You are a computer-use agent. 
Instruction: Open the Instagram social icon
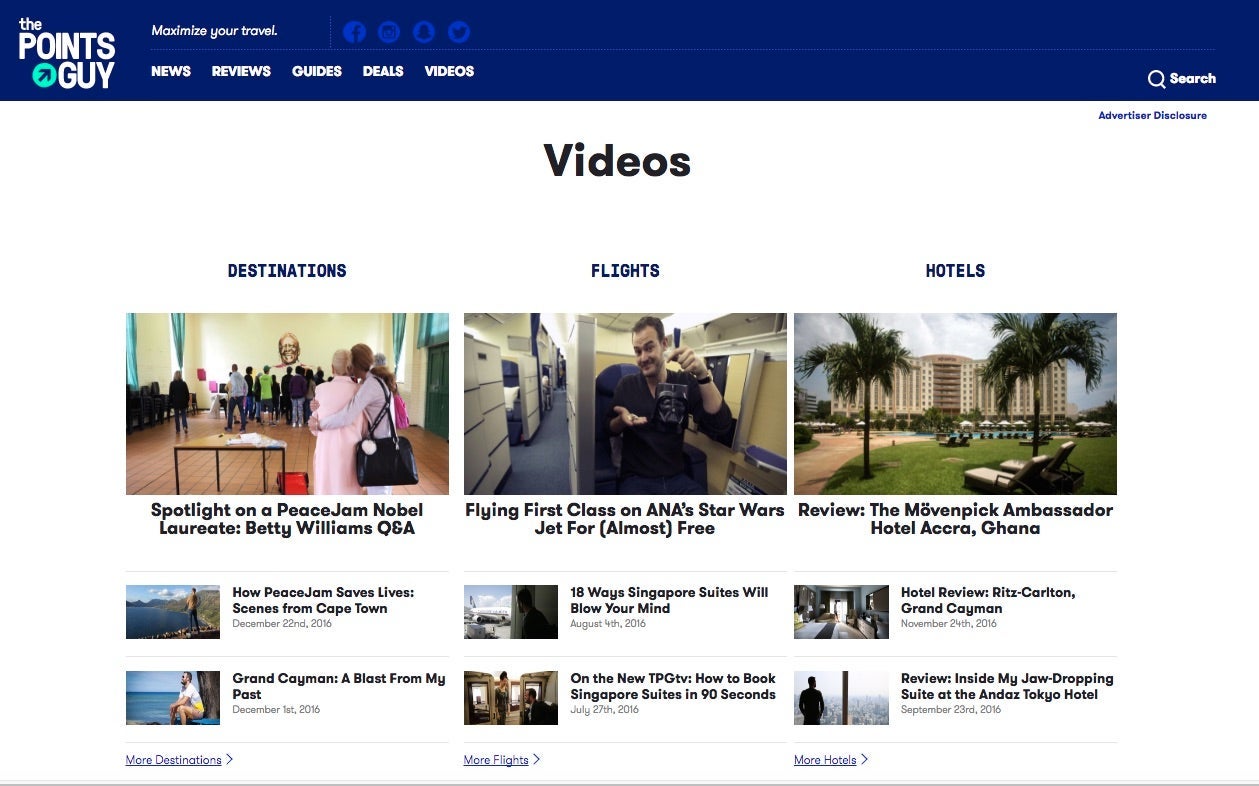[389, 32]
